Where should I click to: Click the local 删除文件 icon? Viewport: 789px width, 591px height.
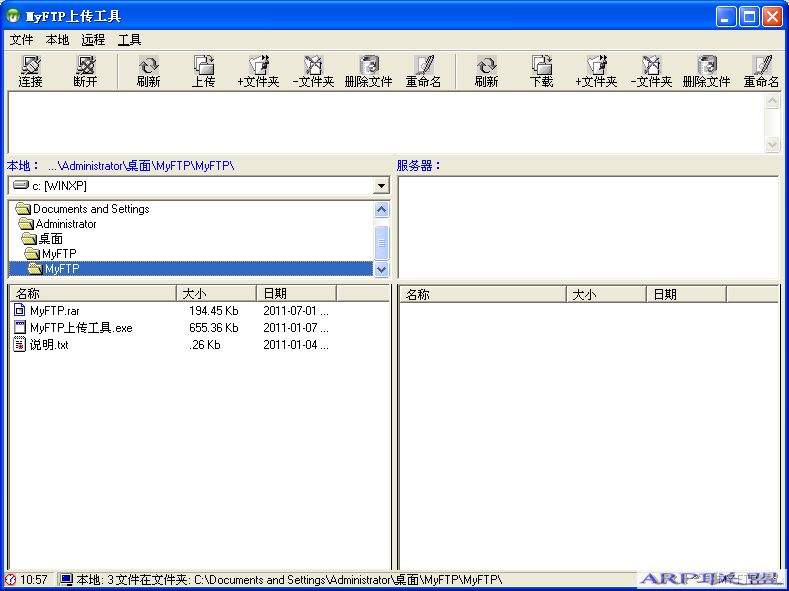pos(369,71)
